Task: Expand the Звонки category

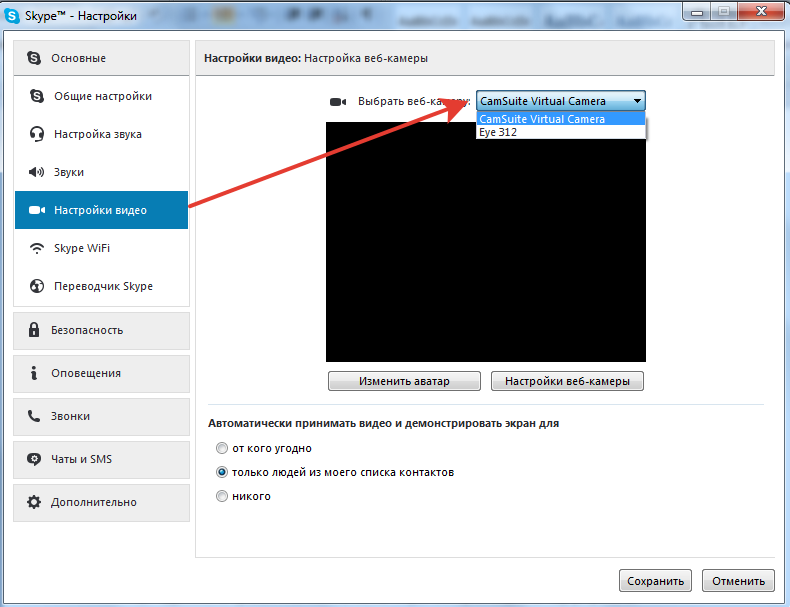Action: (x=101, y=417)
